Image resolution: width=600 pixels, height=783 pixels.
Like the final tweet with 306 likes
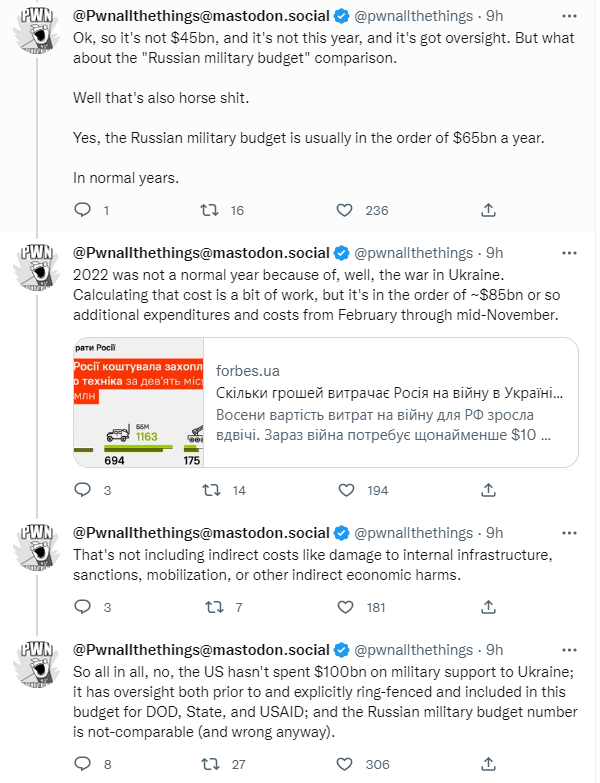point(343,764)
